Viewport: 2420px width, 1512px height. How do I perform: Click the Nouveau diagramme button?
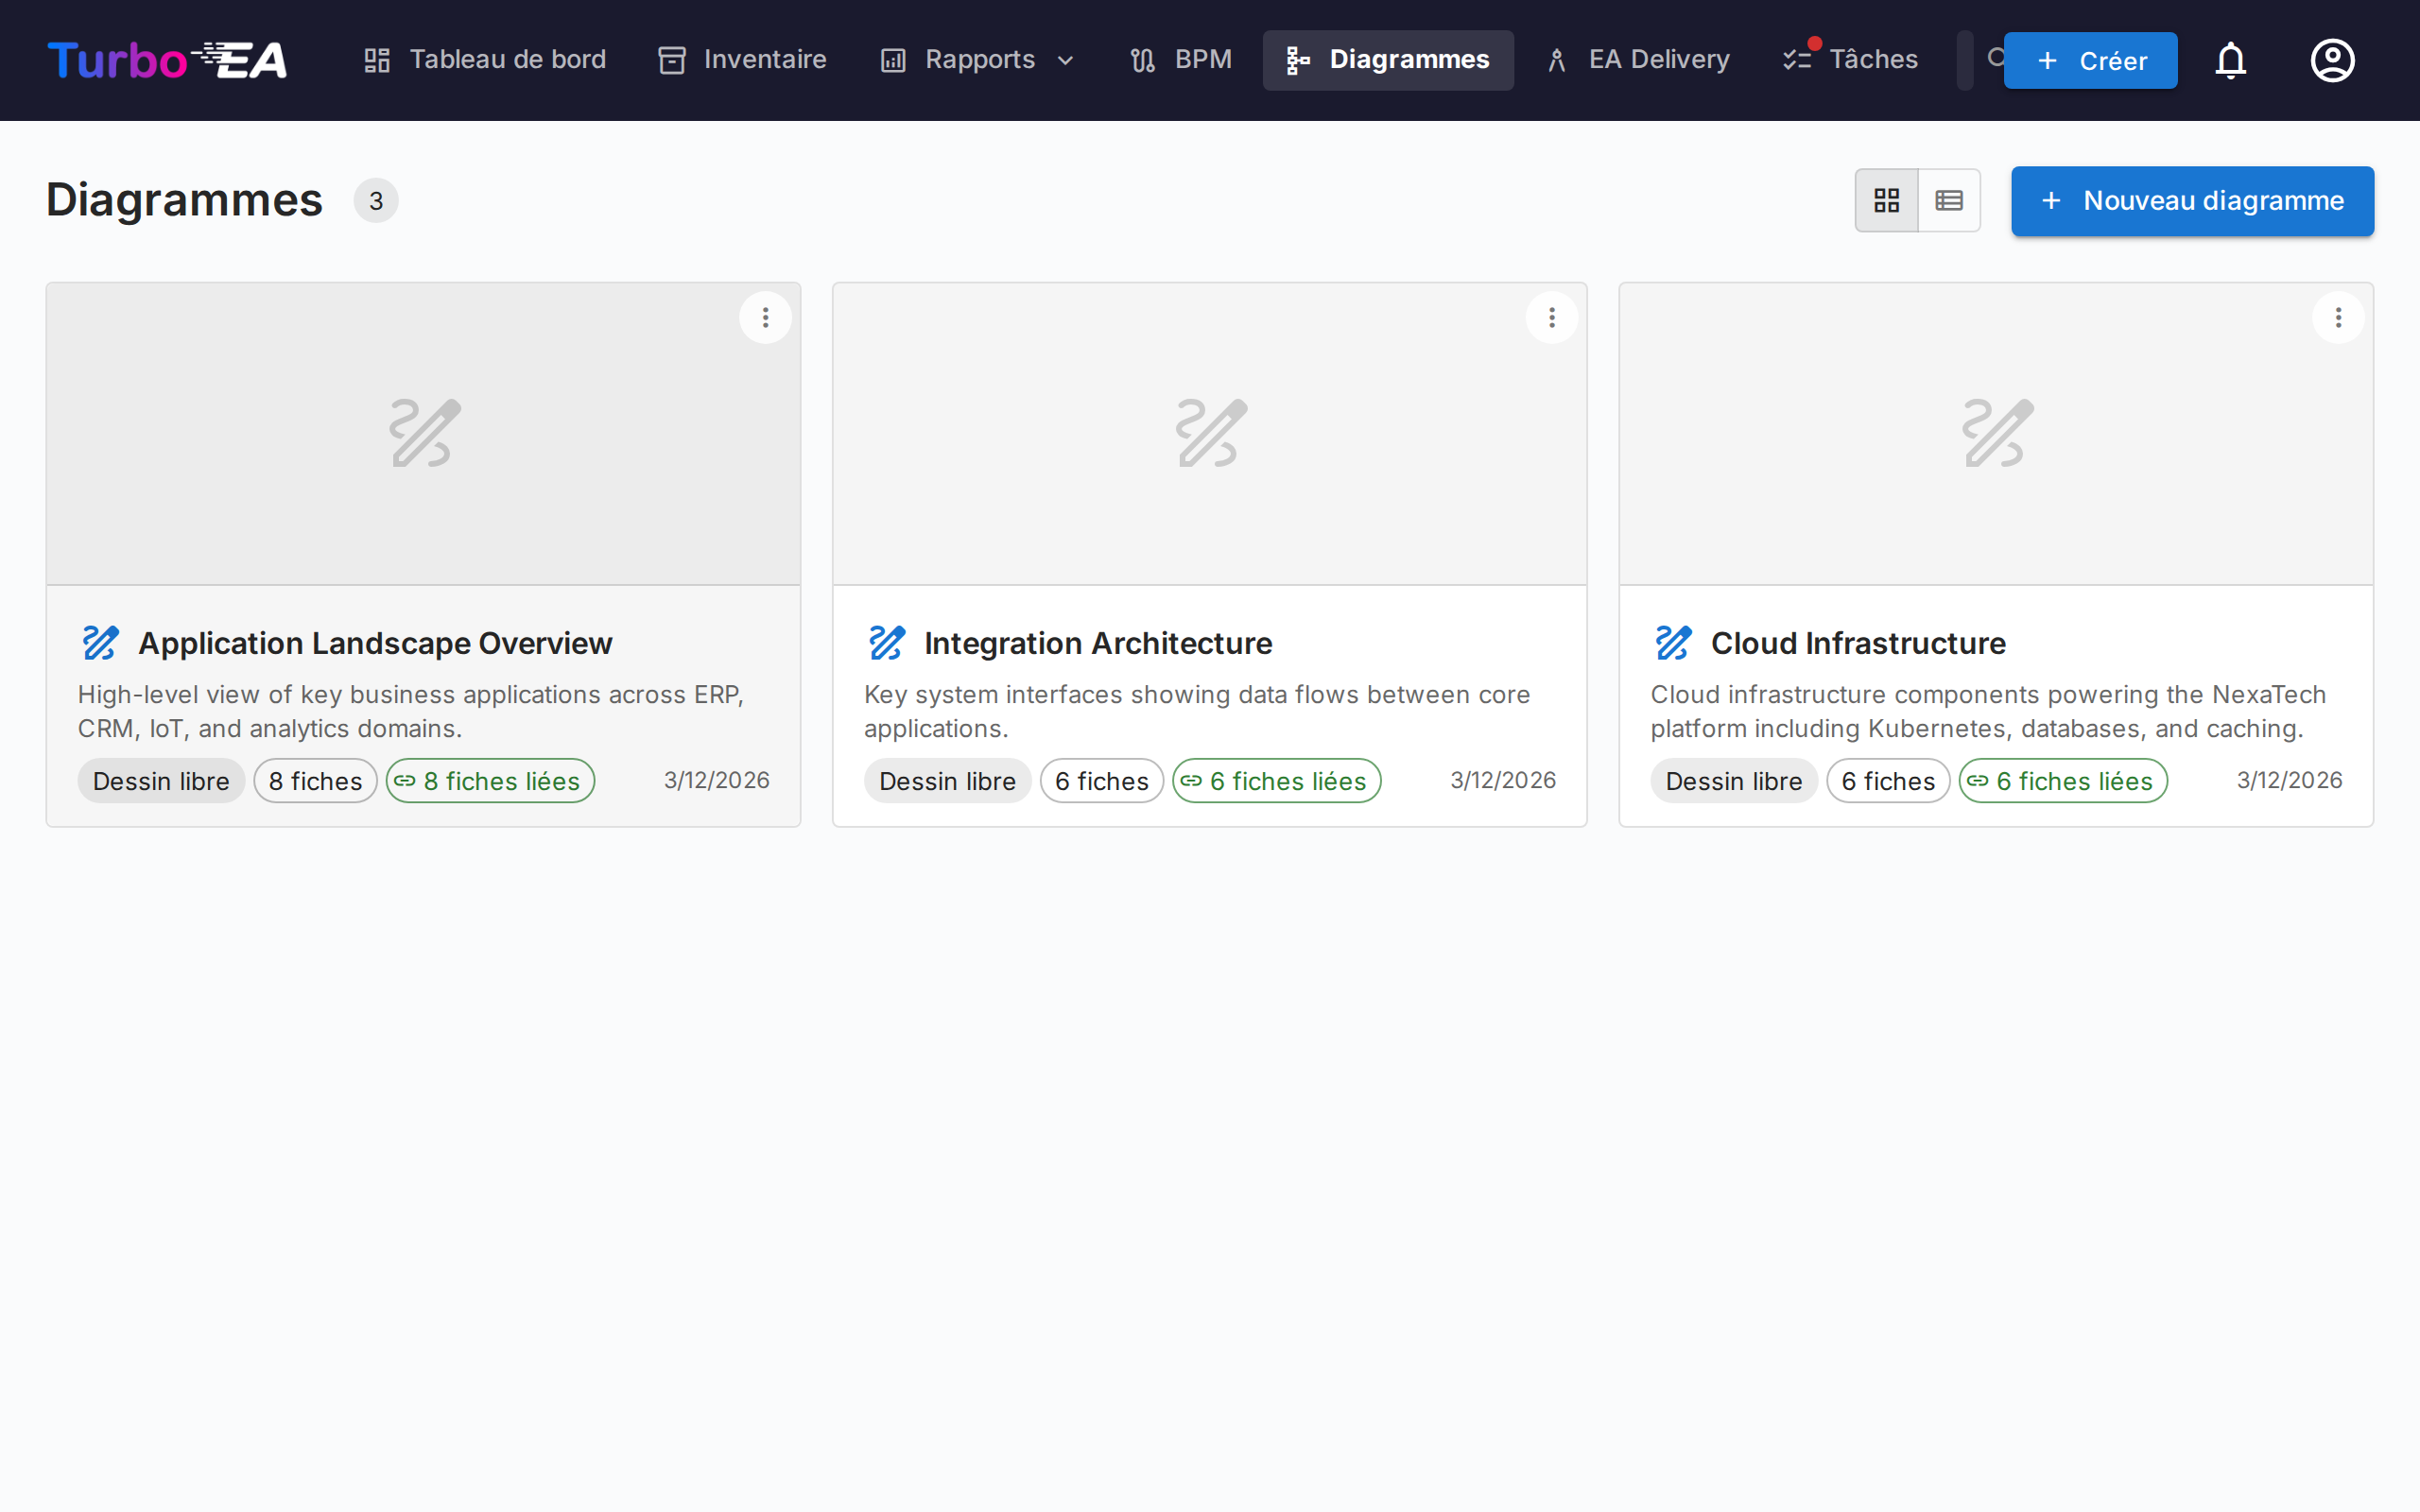pyautogui.click(x=2192, y=201)
